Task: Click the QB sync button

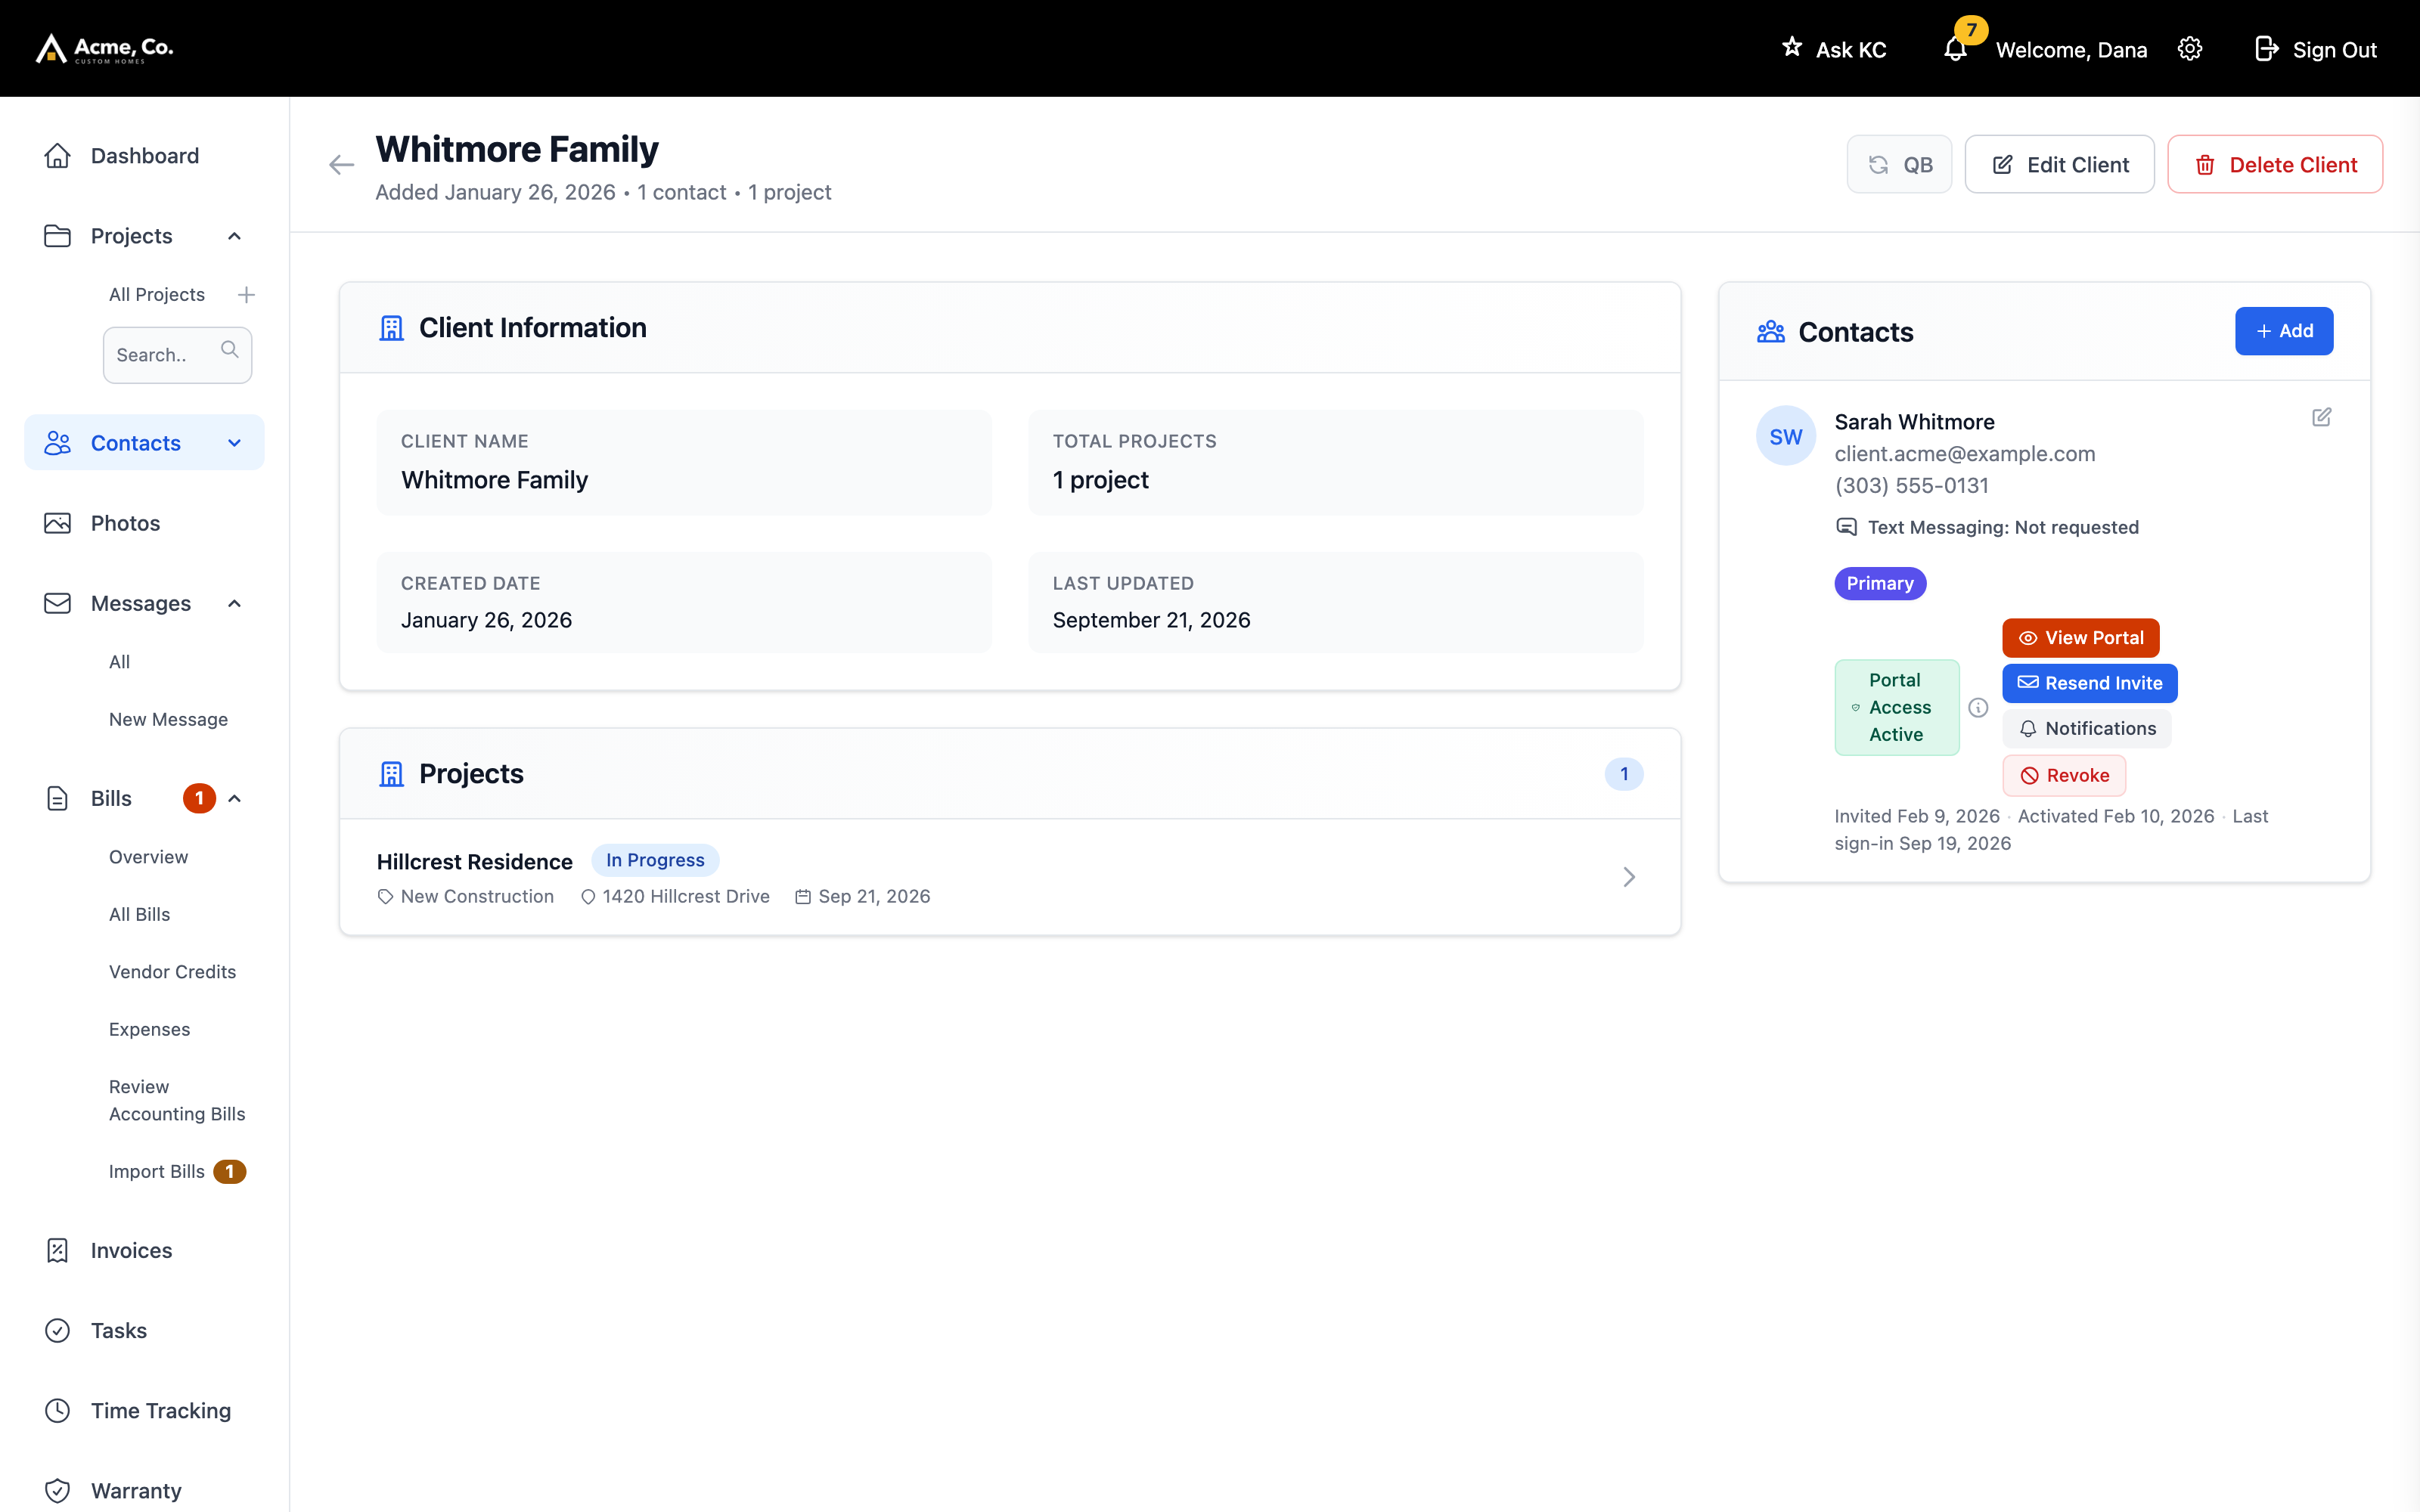Action: 1899,165
